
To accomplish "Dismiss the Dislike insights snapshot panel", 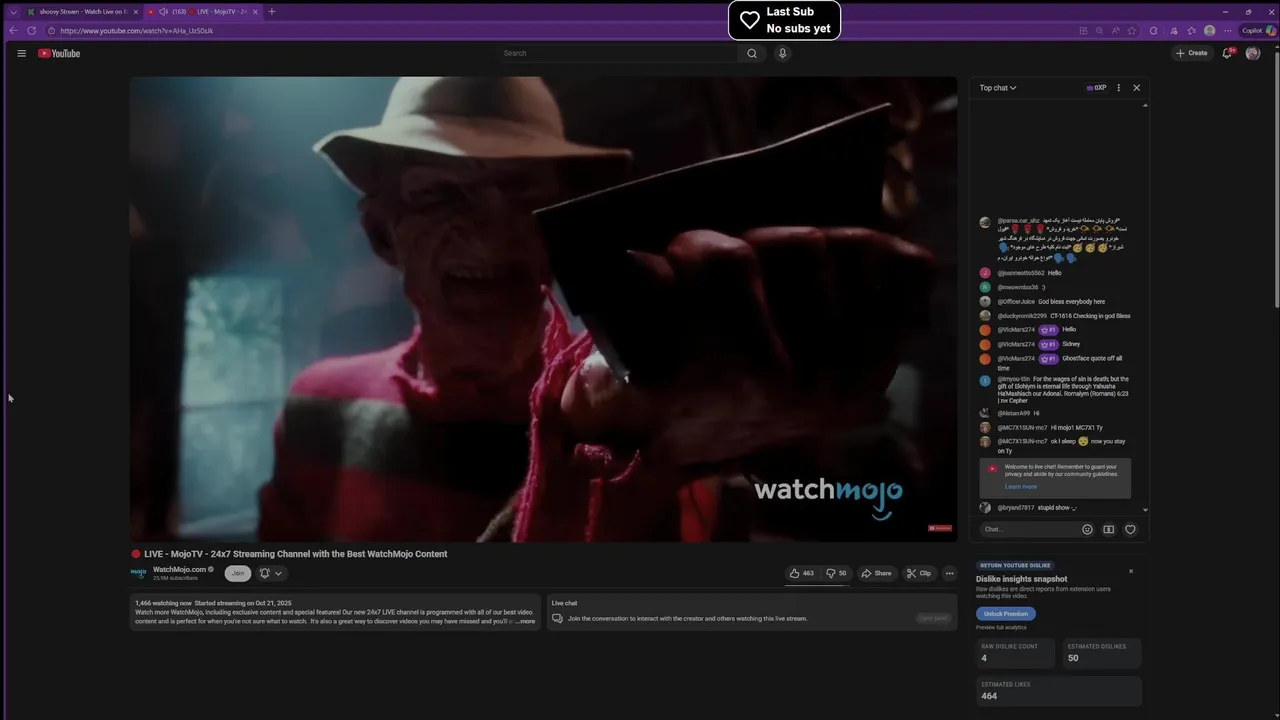I will click(x=1131, y=571).
